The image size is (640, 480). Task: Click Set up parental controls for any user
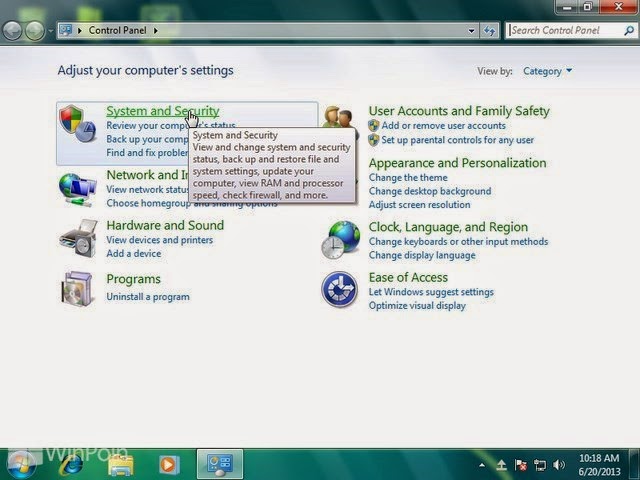[x=458, y=140]
